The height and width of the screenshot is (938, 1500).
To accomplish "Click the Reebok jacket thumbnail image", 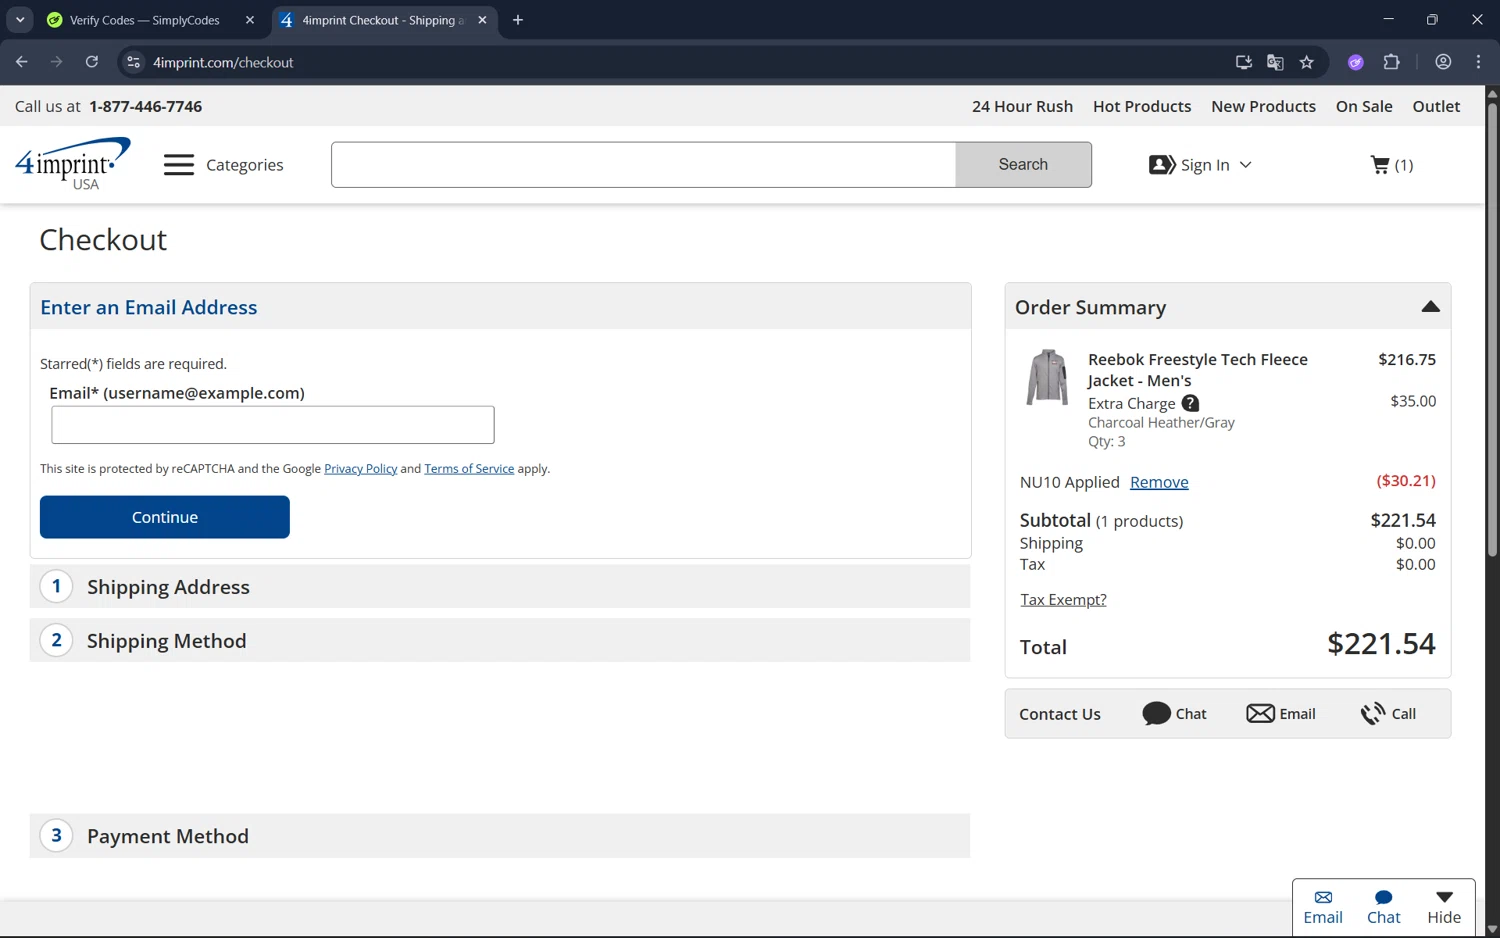I will [x=1047, y=377].
